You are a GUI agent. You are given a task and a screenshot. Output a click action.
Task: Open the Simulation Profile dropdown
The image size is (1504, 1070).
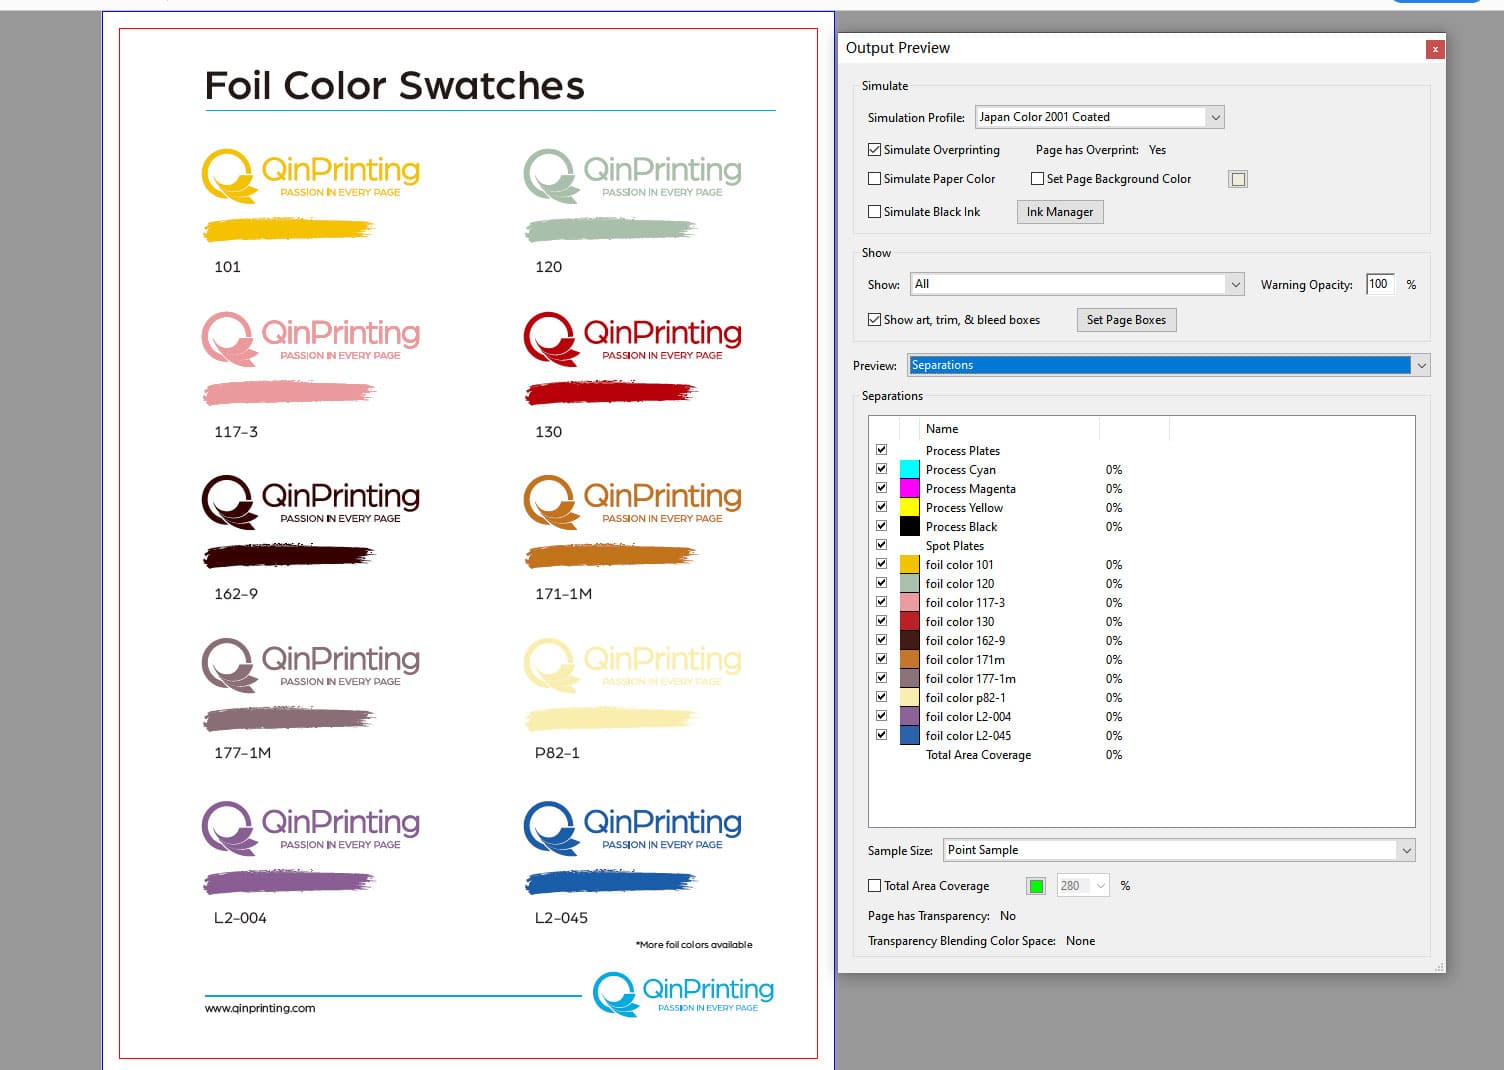(x=1100, y=117)
